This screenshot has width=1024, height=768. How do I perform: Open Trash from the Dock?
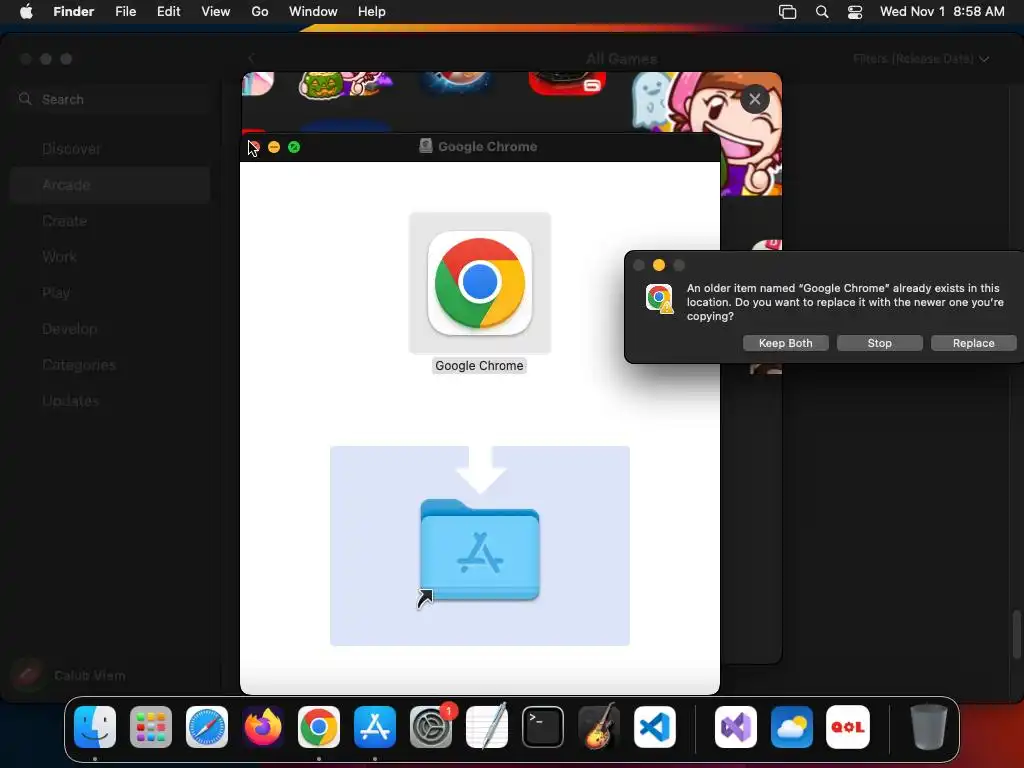928,727
